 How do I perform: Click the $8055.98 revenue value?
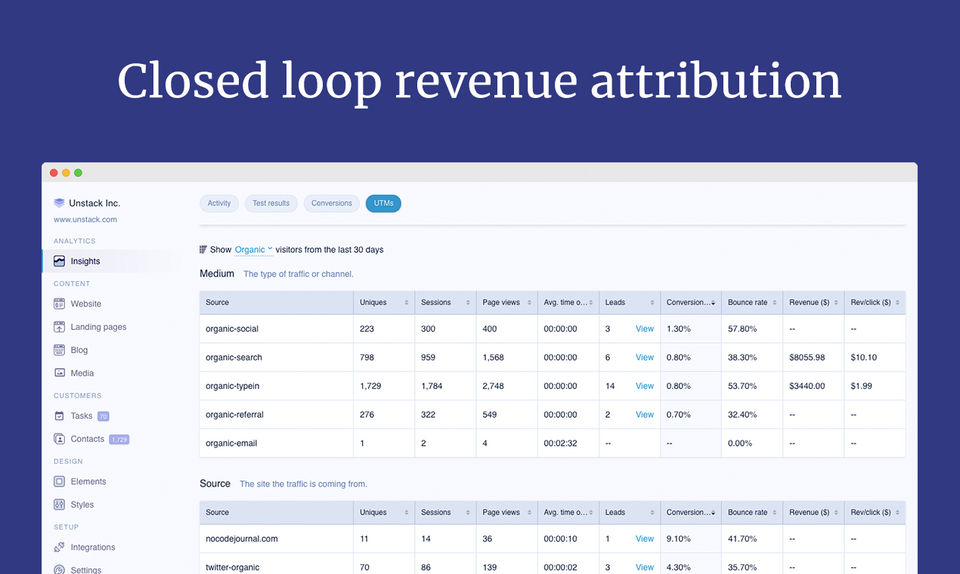(807, 357)
